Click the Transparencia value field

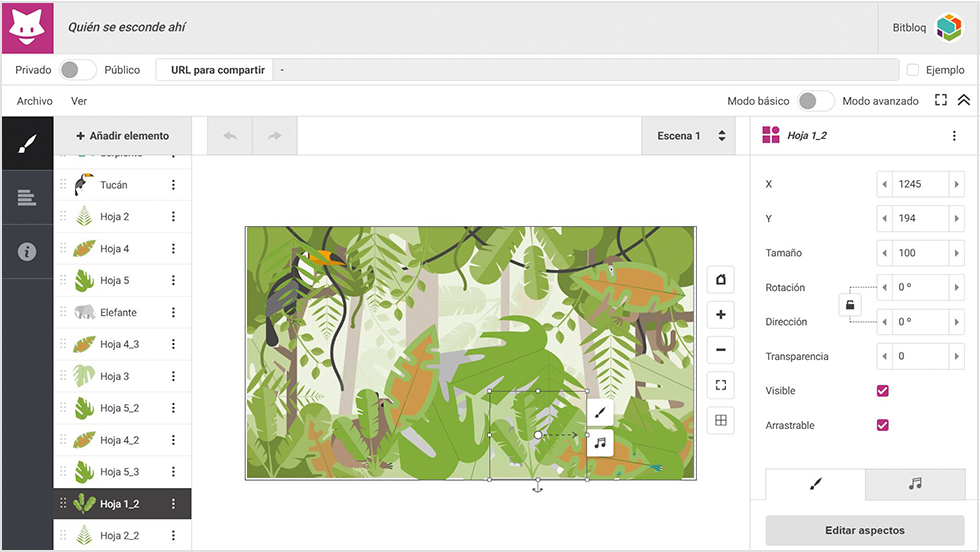[920, 356]
